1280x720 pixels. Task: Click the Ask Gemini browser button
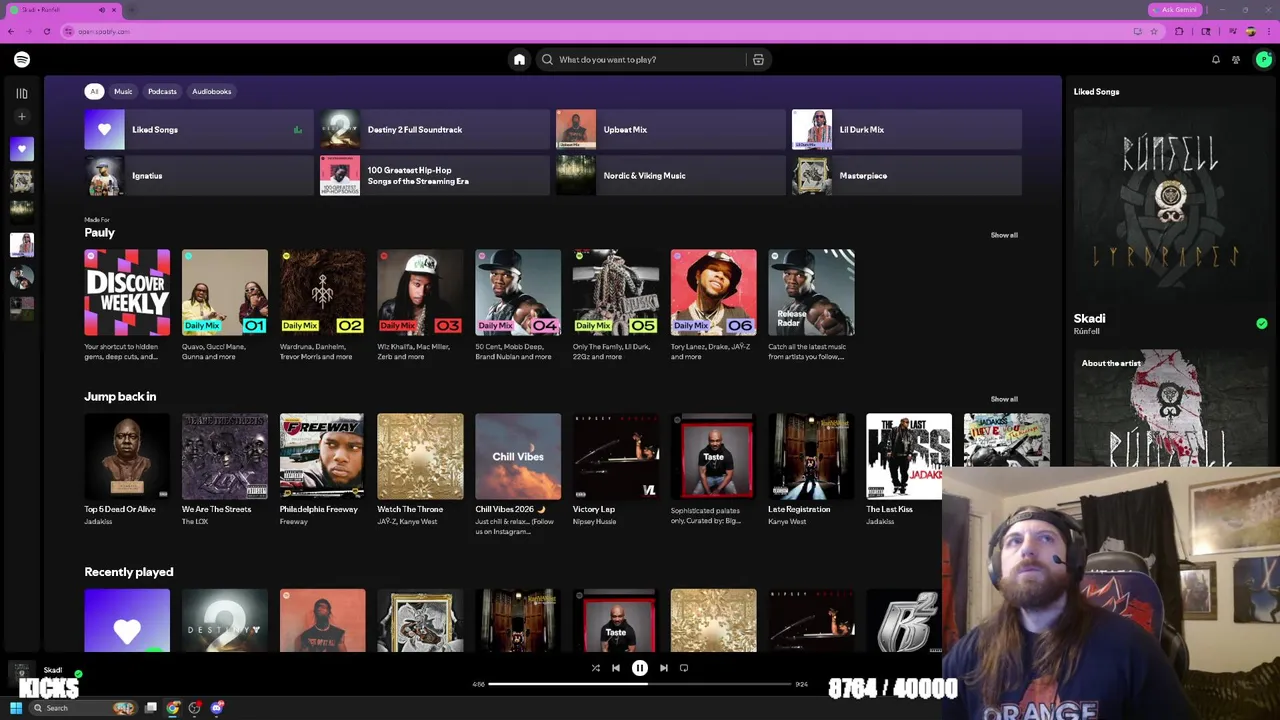click(x=1174, y=10)
